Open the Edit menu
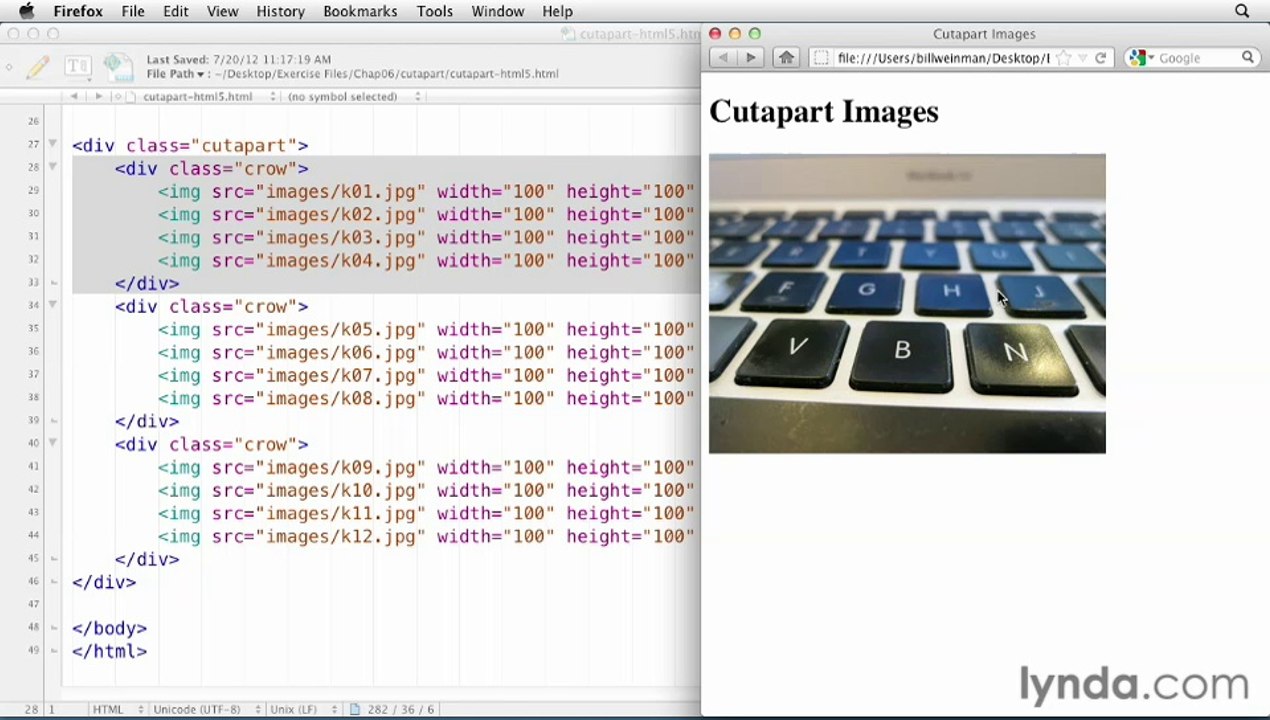 coord(176,11)
